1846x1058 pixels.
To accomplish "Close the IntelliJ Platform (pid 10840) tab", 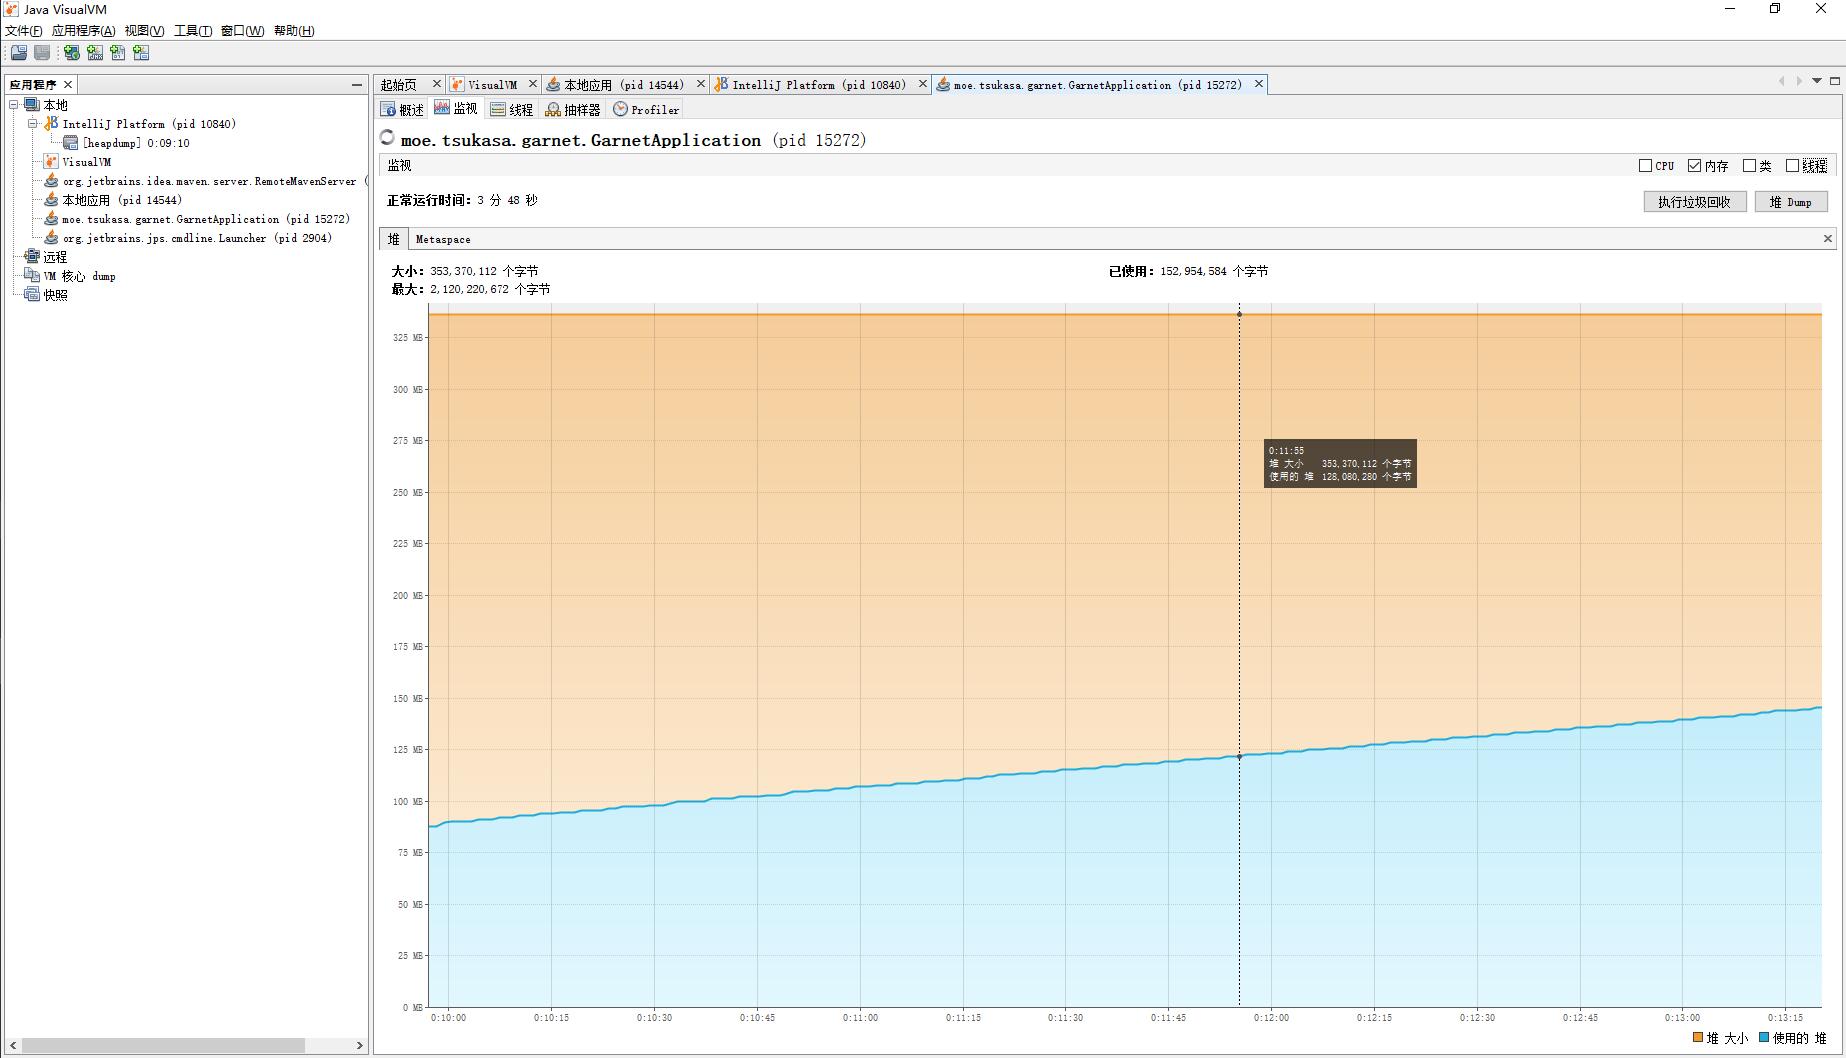I will (922, 84).
